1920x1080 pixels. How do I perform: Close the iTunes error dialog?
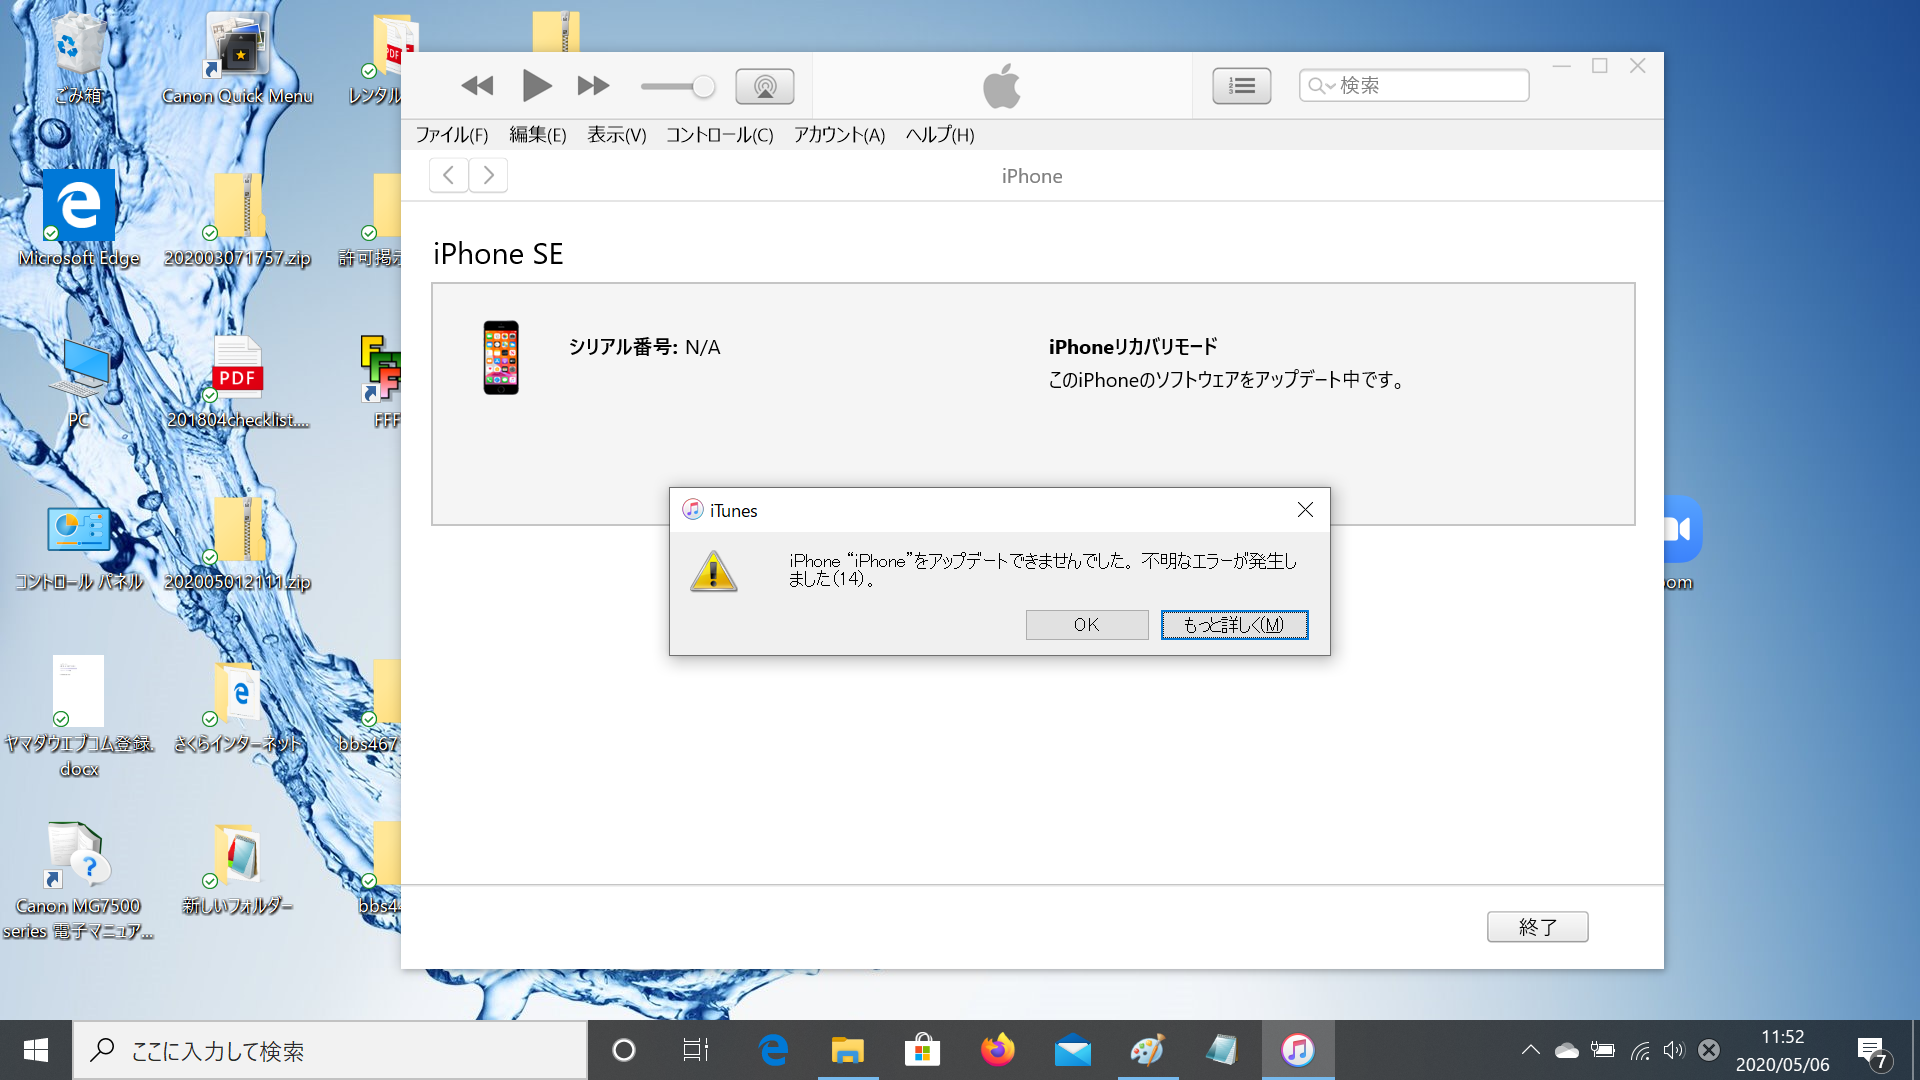tap(1305, 510)
